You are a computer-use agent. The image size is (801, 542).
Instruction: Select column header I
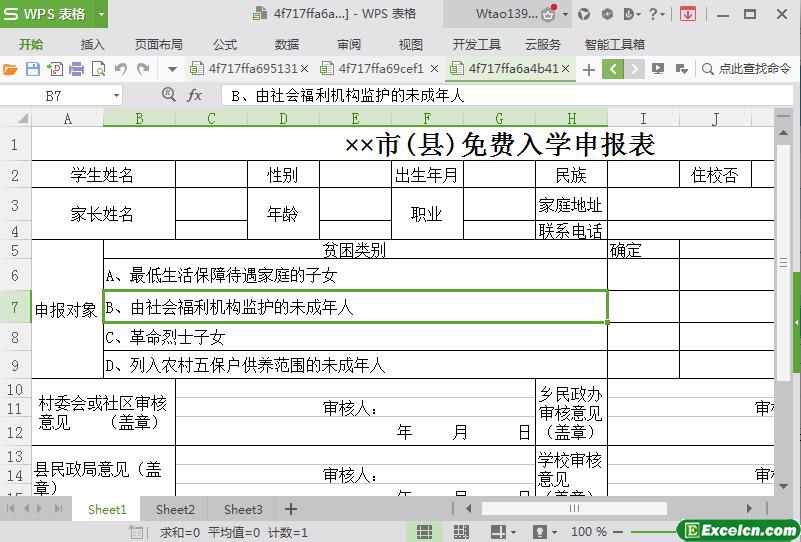coord(643,119)
